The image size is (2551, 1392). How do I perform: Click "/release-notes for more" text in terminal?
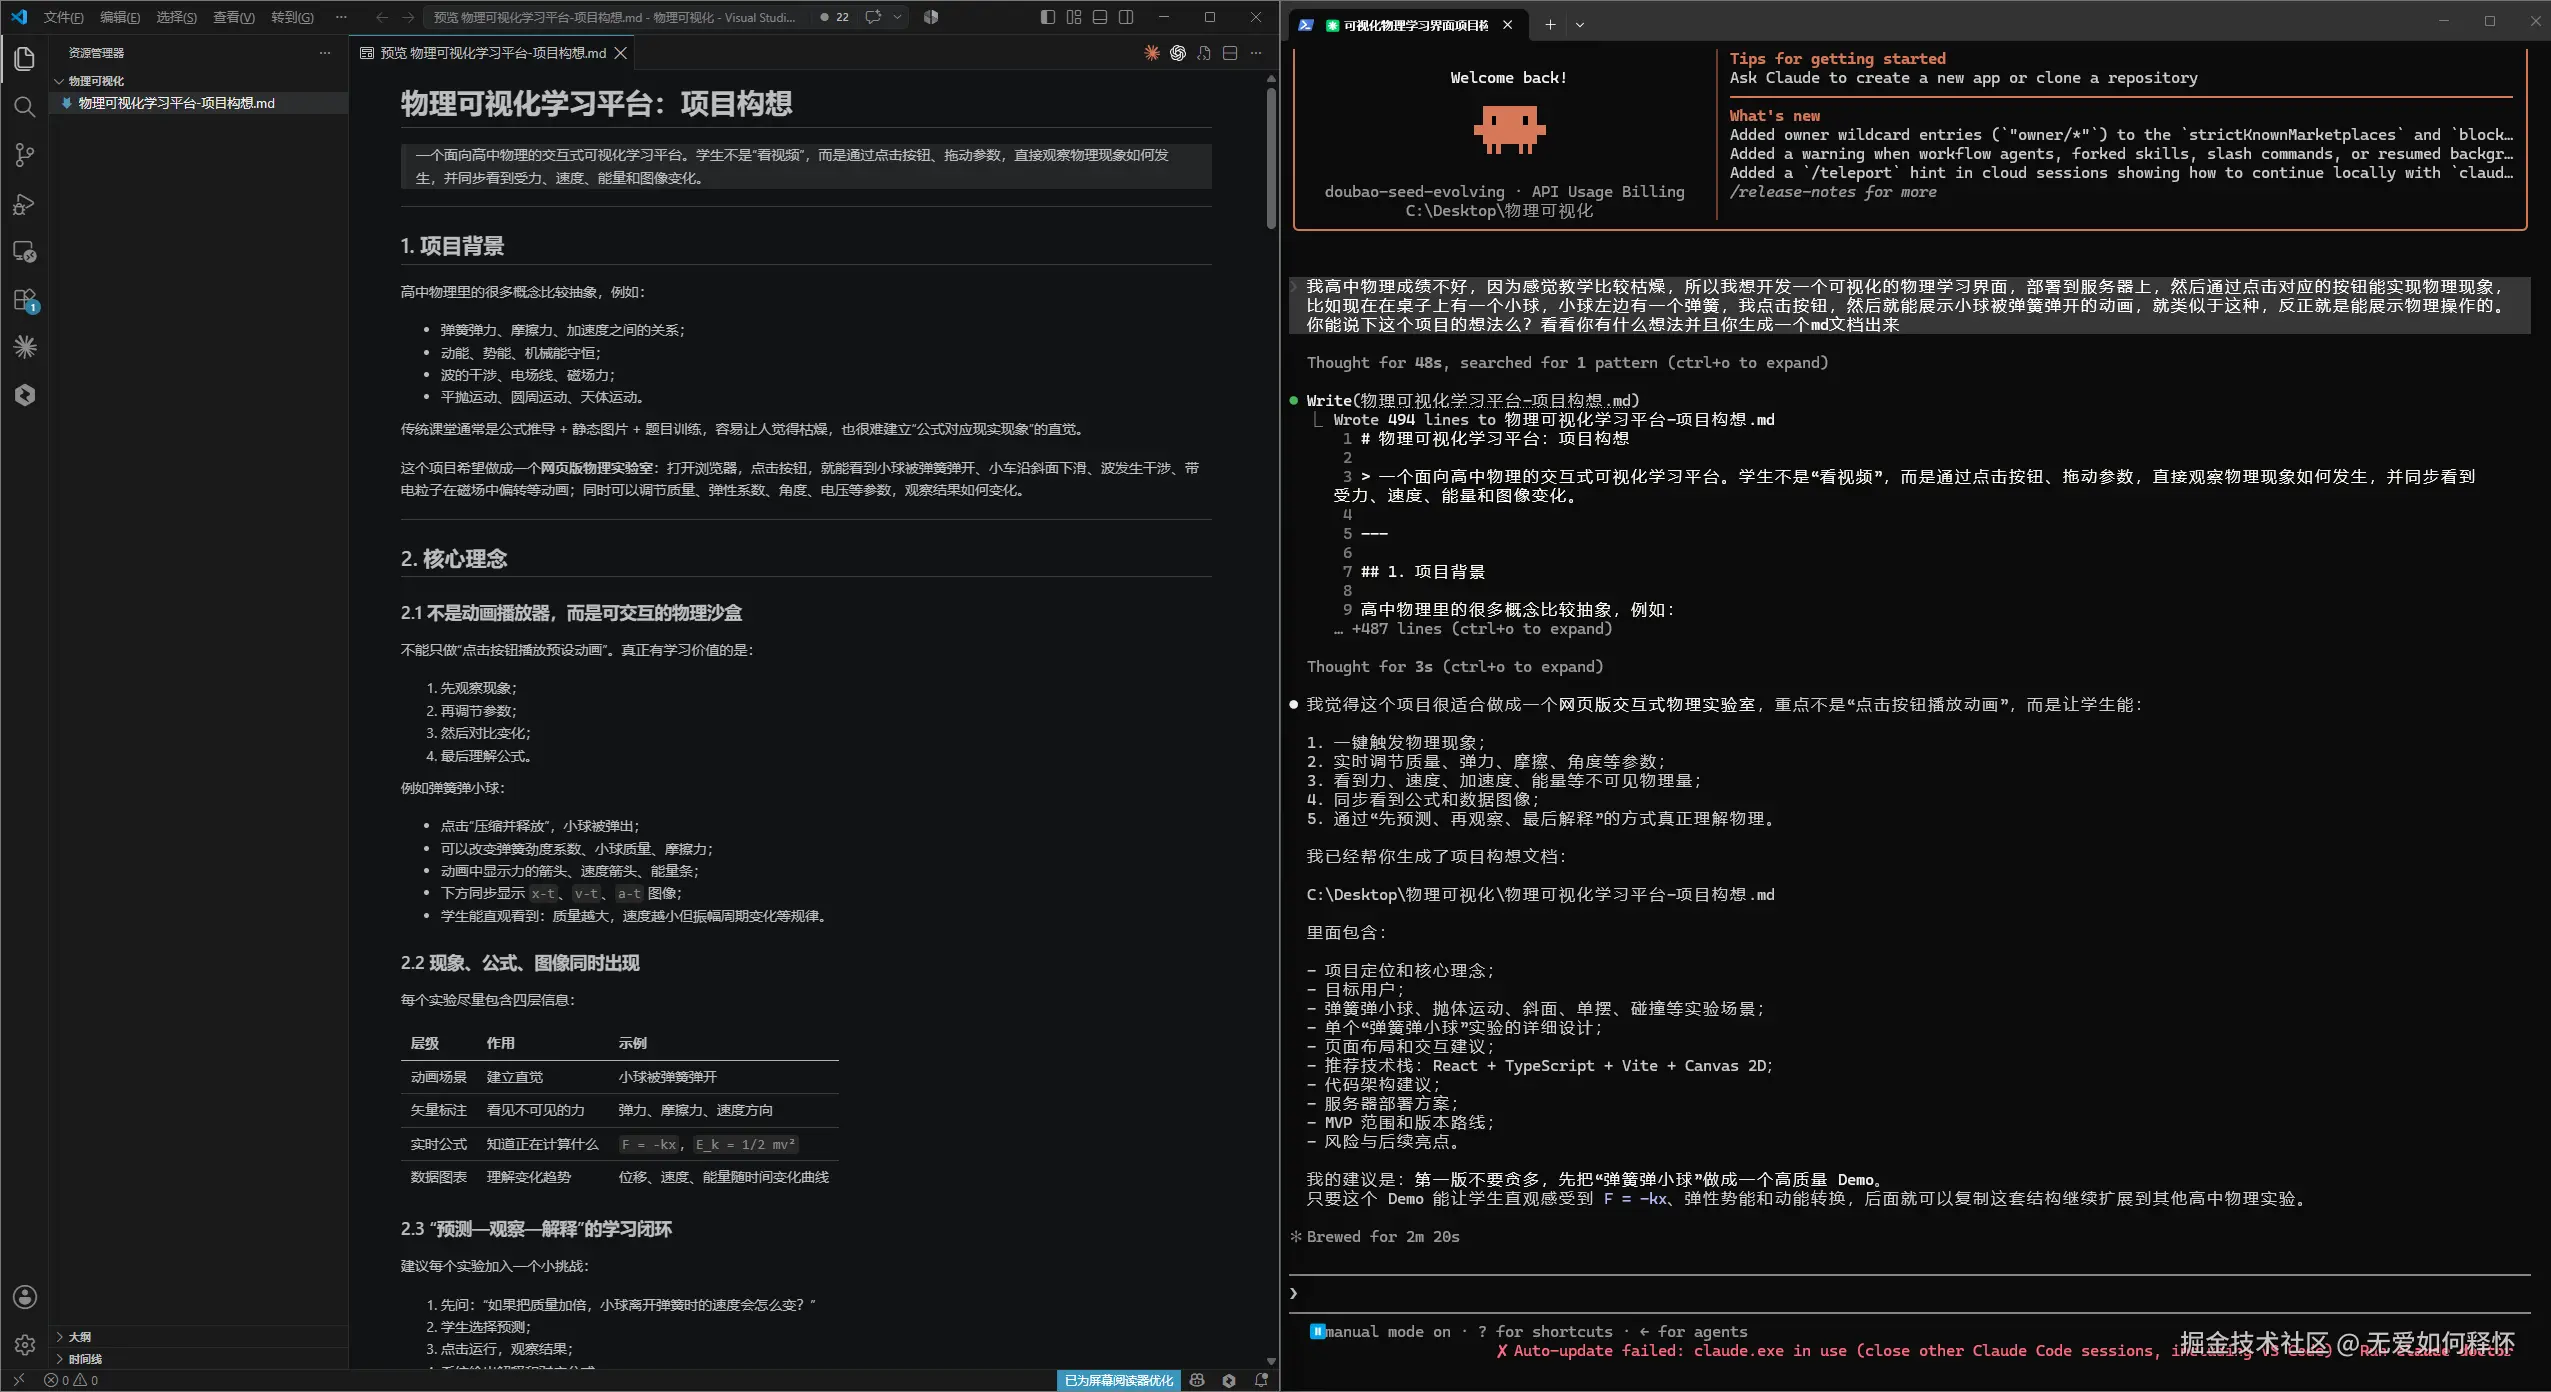tap(1833, 192)
